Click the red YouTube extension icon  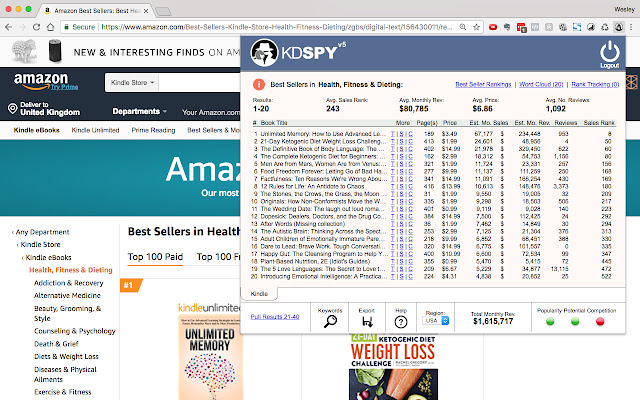pos(493,27)
